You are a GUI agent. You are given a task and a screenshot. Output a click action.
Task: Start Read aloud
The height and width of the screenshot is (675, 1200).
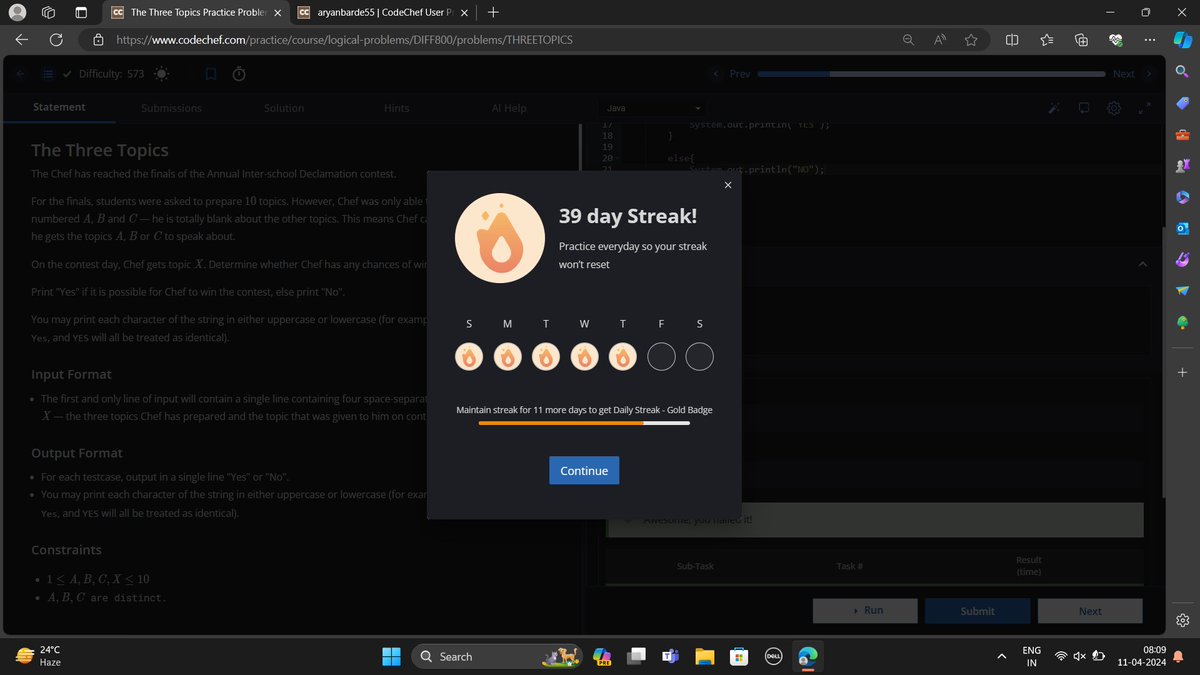point(940,40)
